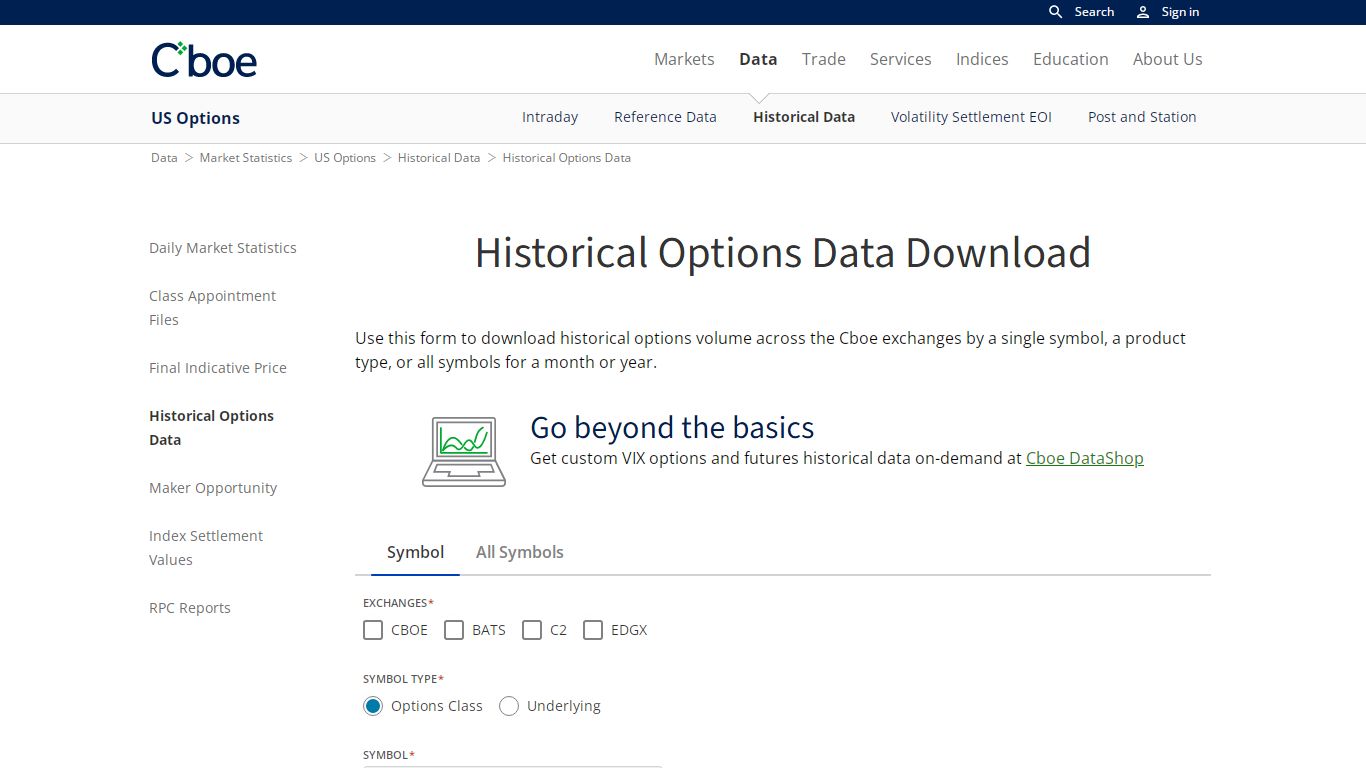Check the EDGX exchange checkbox
This screenshot has width=1366, height=768.
[x=593, y=630]
